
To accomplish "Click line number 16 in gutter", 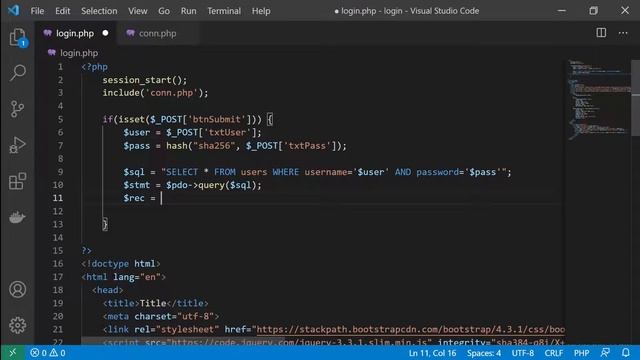I will [58, 264].
